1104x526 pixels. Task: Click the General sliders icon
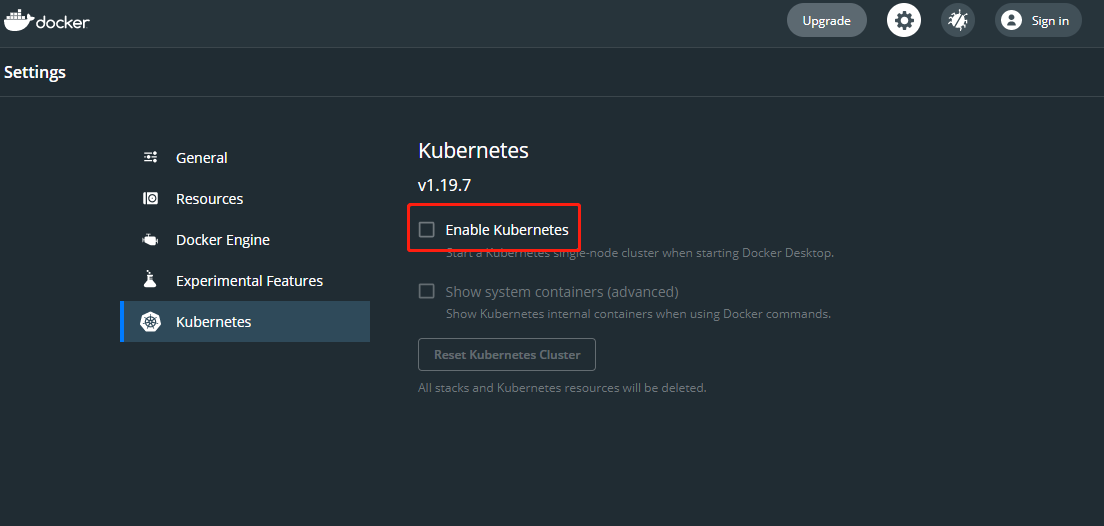[151, 157]
